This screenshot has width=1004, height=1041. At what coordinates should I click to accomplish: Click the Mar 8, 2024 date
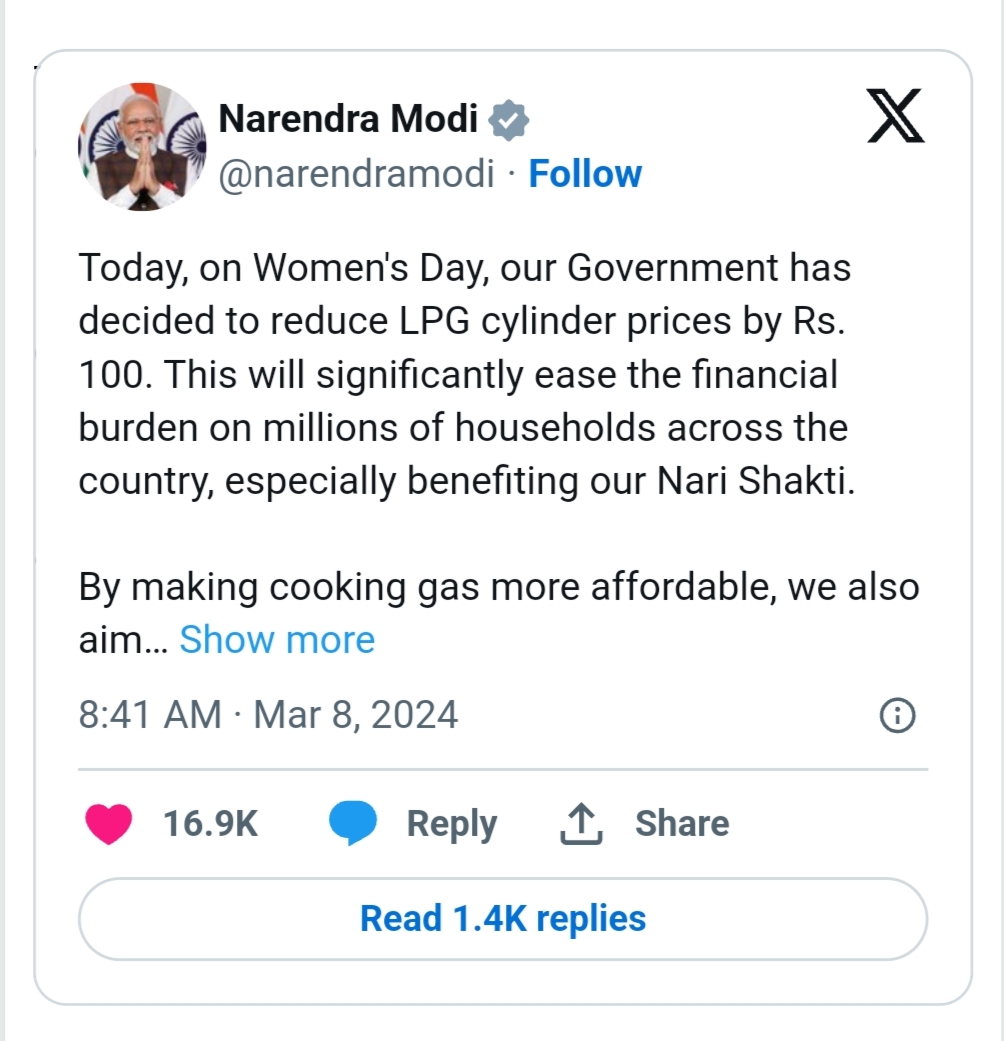(356, 716)
